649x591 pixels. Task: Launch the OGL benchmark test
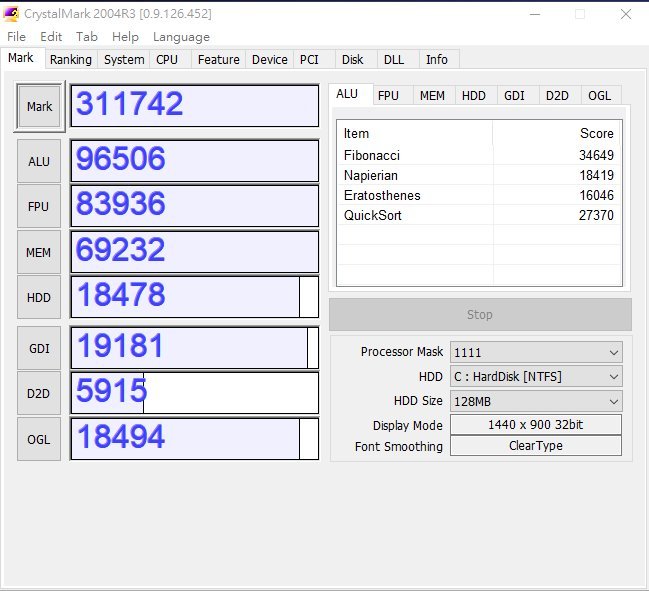point(40,439)
